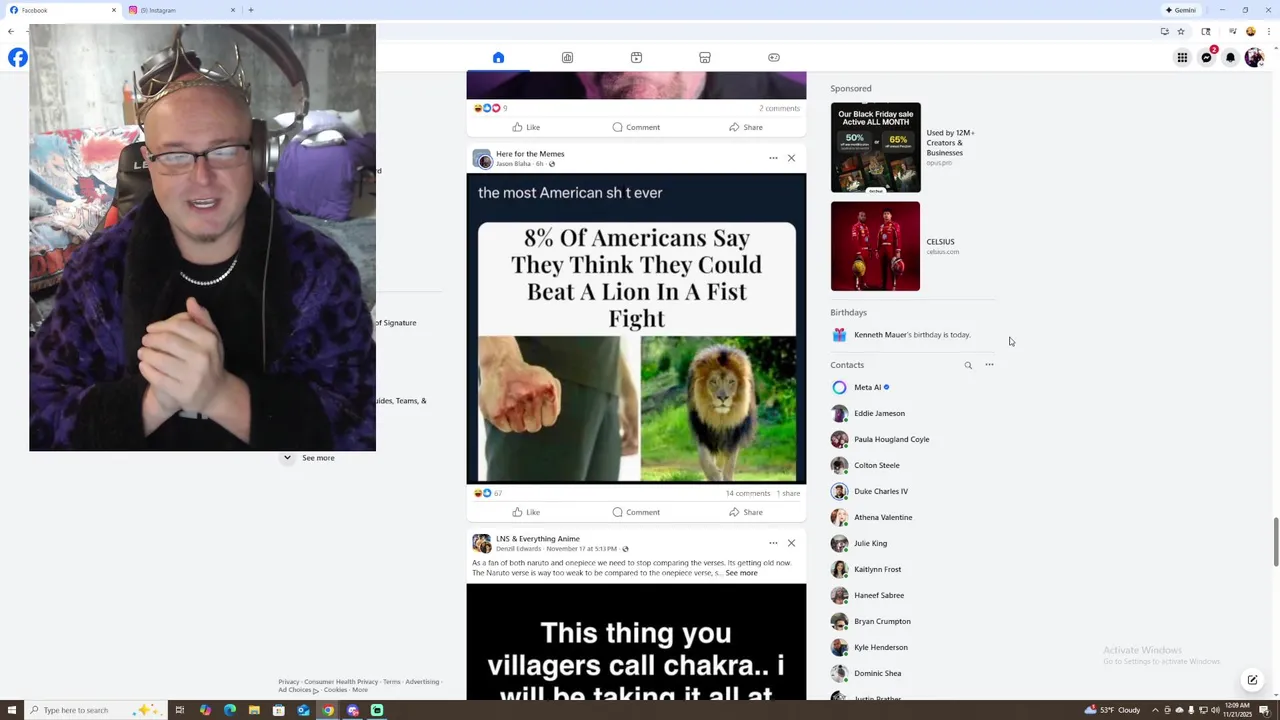Search contacts with magnifier icon
This screenshot has width=1280, height=720.
(968, 365)
